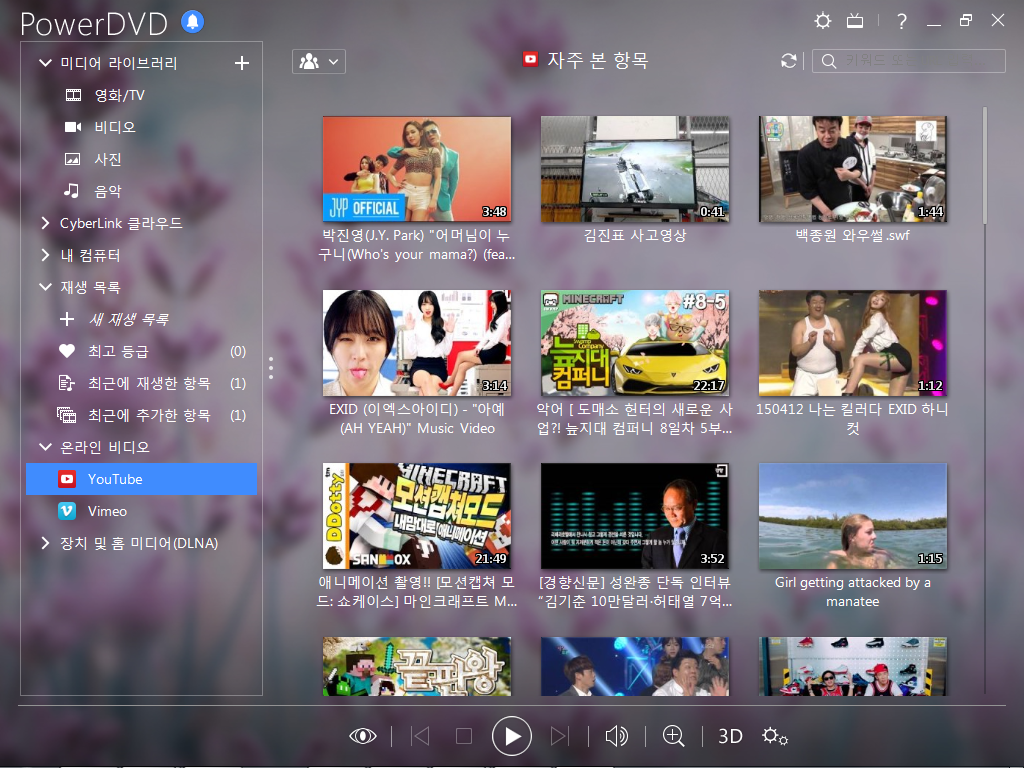
Task: Open 경향신문 성완종 인터뷰 thumbnail
Action: [635, 516]
